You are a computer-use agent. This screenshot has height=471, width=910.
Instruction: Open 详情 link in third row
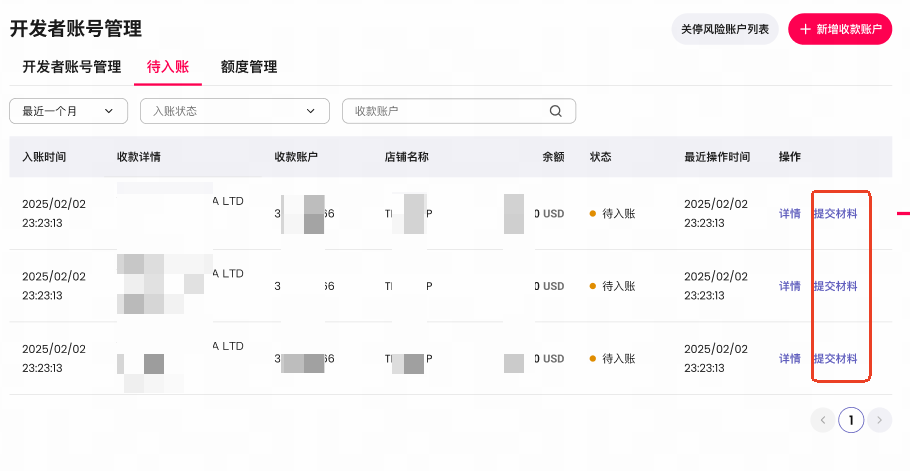tap(789, 358)
